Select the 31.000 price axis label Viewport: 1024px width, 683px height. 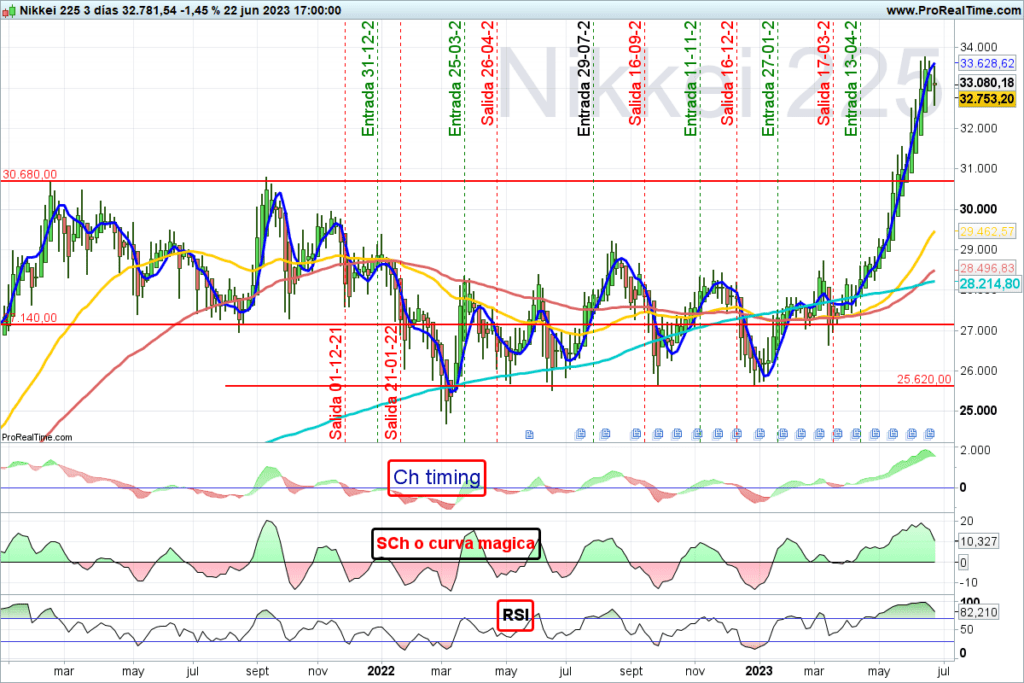pos(978,168)
